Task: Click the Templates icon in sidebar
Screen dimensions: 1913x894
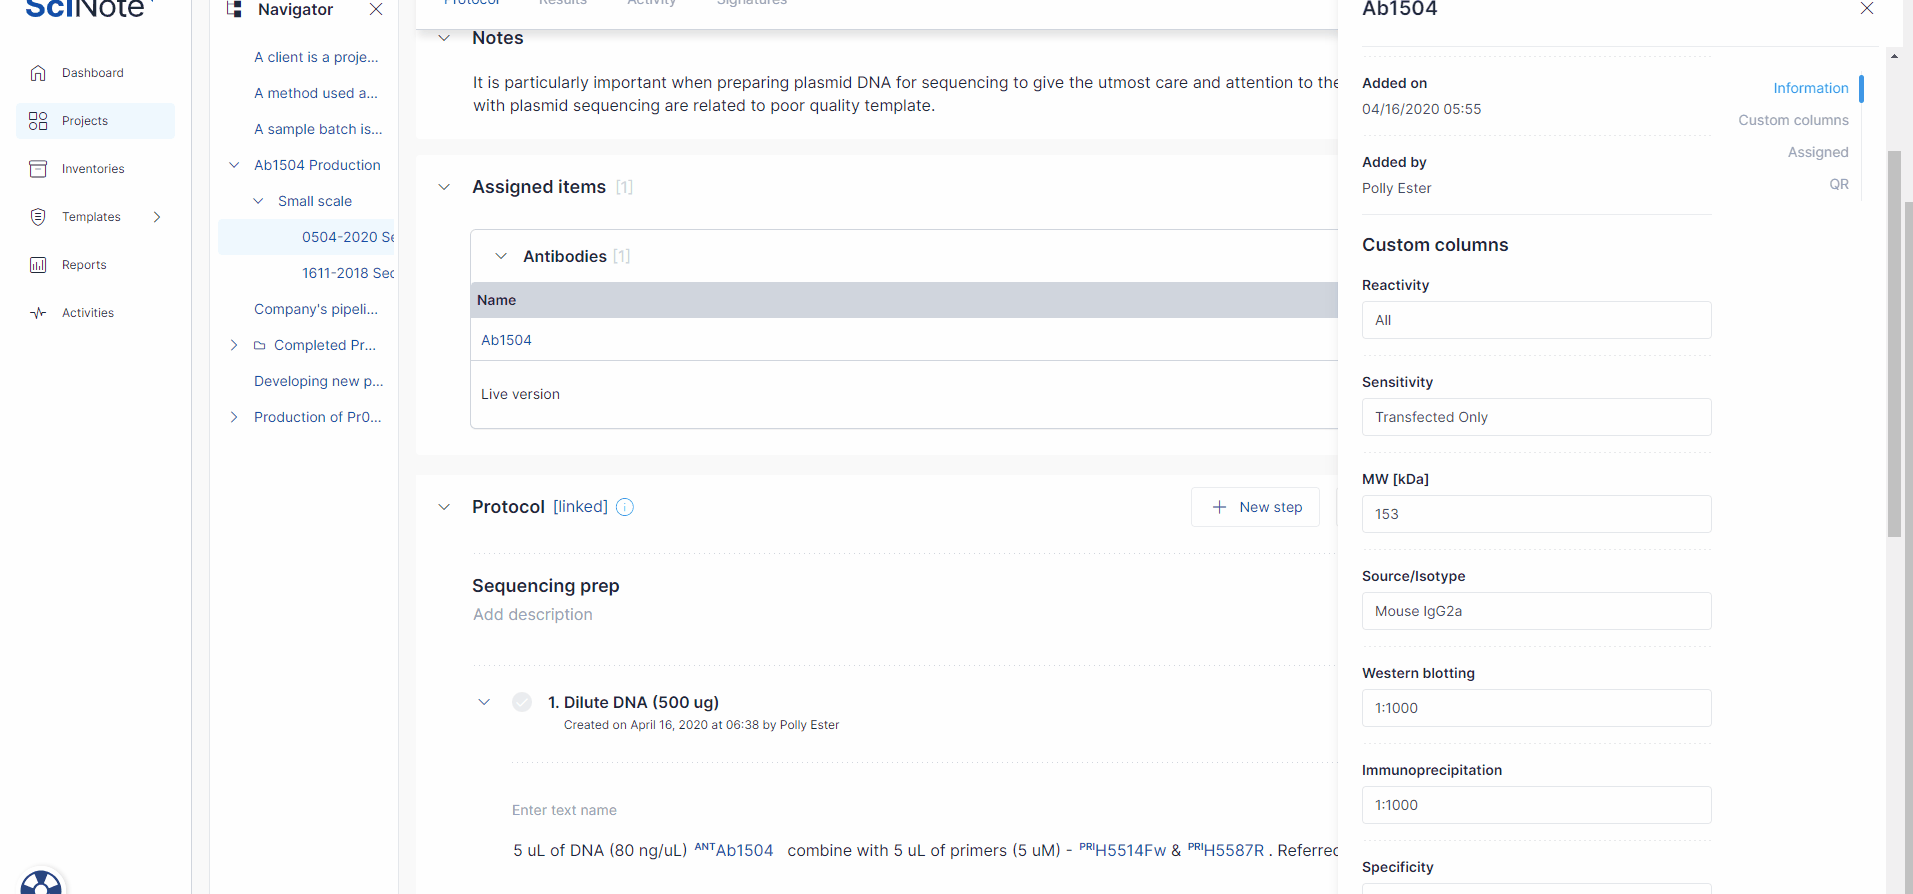Action: [38, 217]
